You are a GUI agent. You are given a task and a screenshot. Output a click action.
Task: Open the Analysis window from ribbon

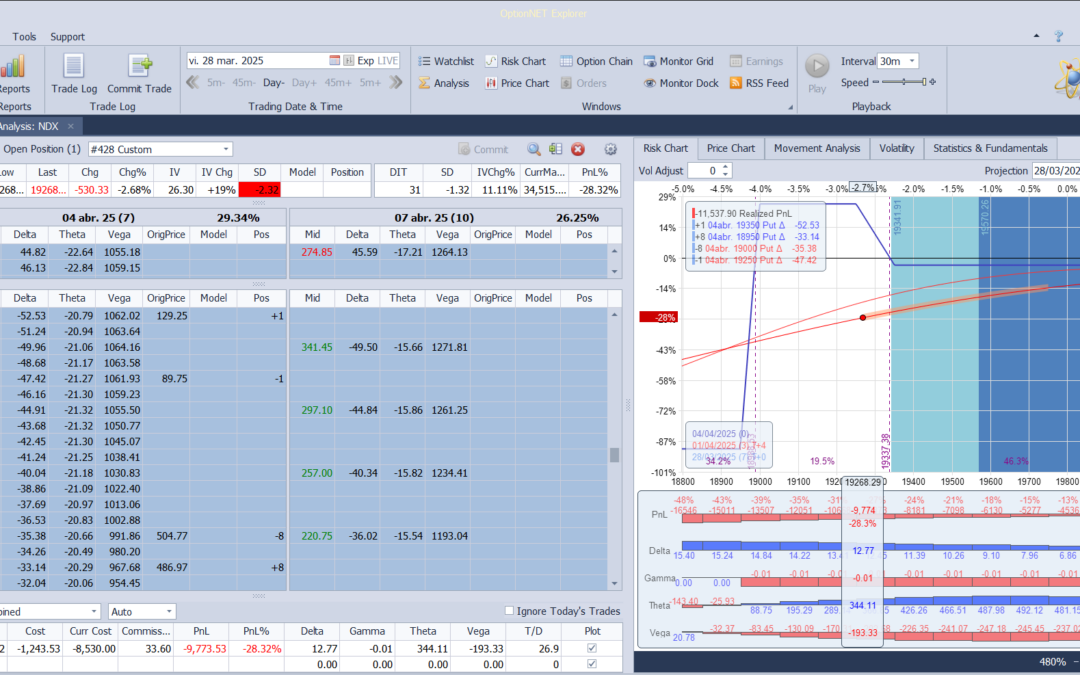[x=444, y=83]
